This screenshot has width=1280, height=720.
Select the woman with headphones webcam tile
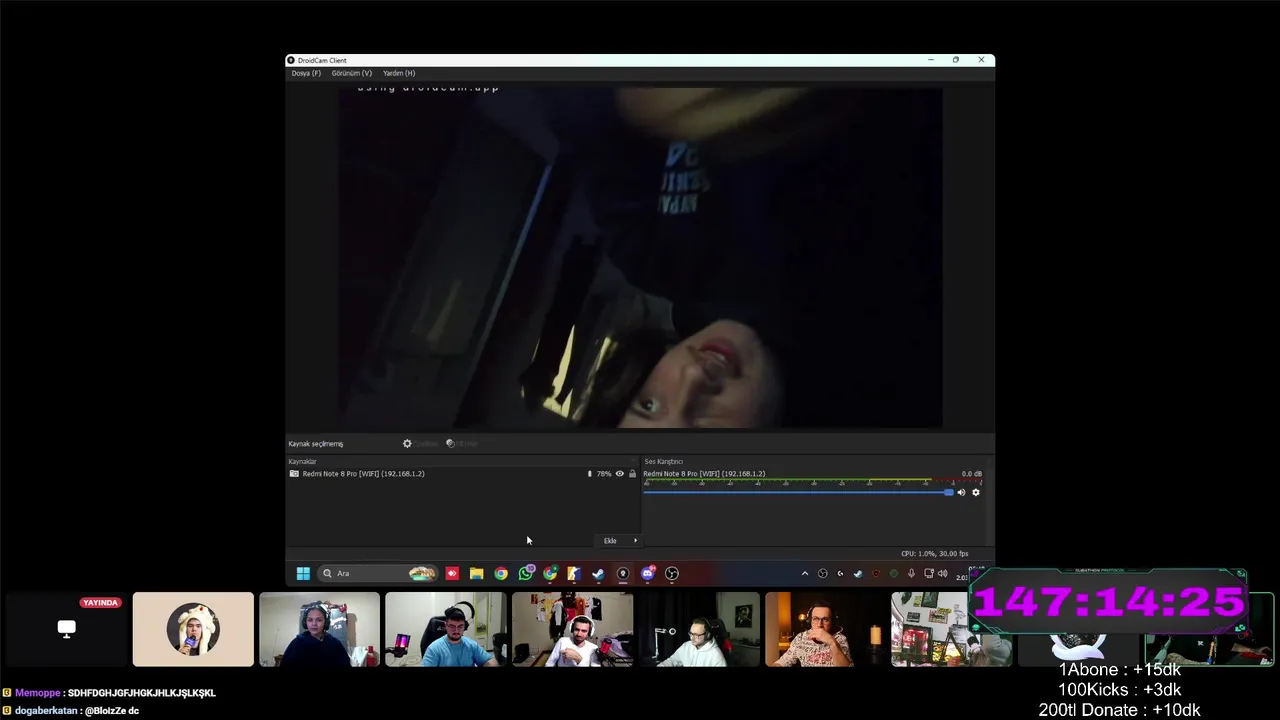point(320,629)
